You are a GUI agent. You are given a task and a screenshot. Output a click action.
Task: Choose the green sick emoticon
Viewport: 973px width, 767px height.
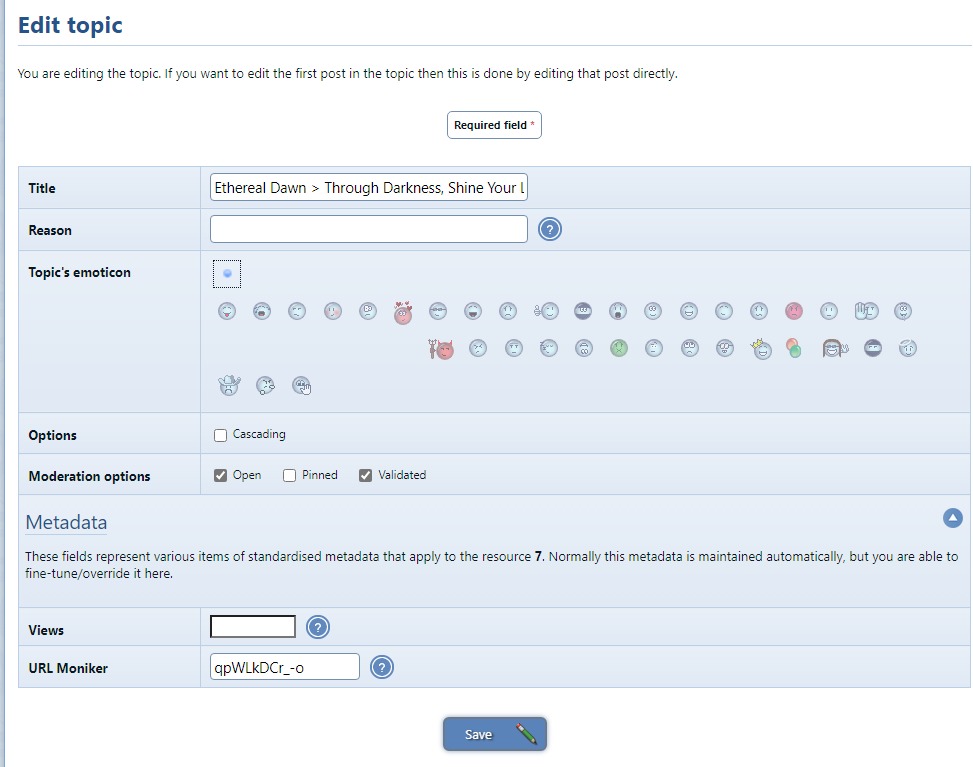coord(619,349)
